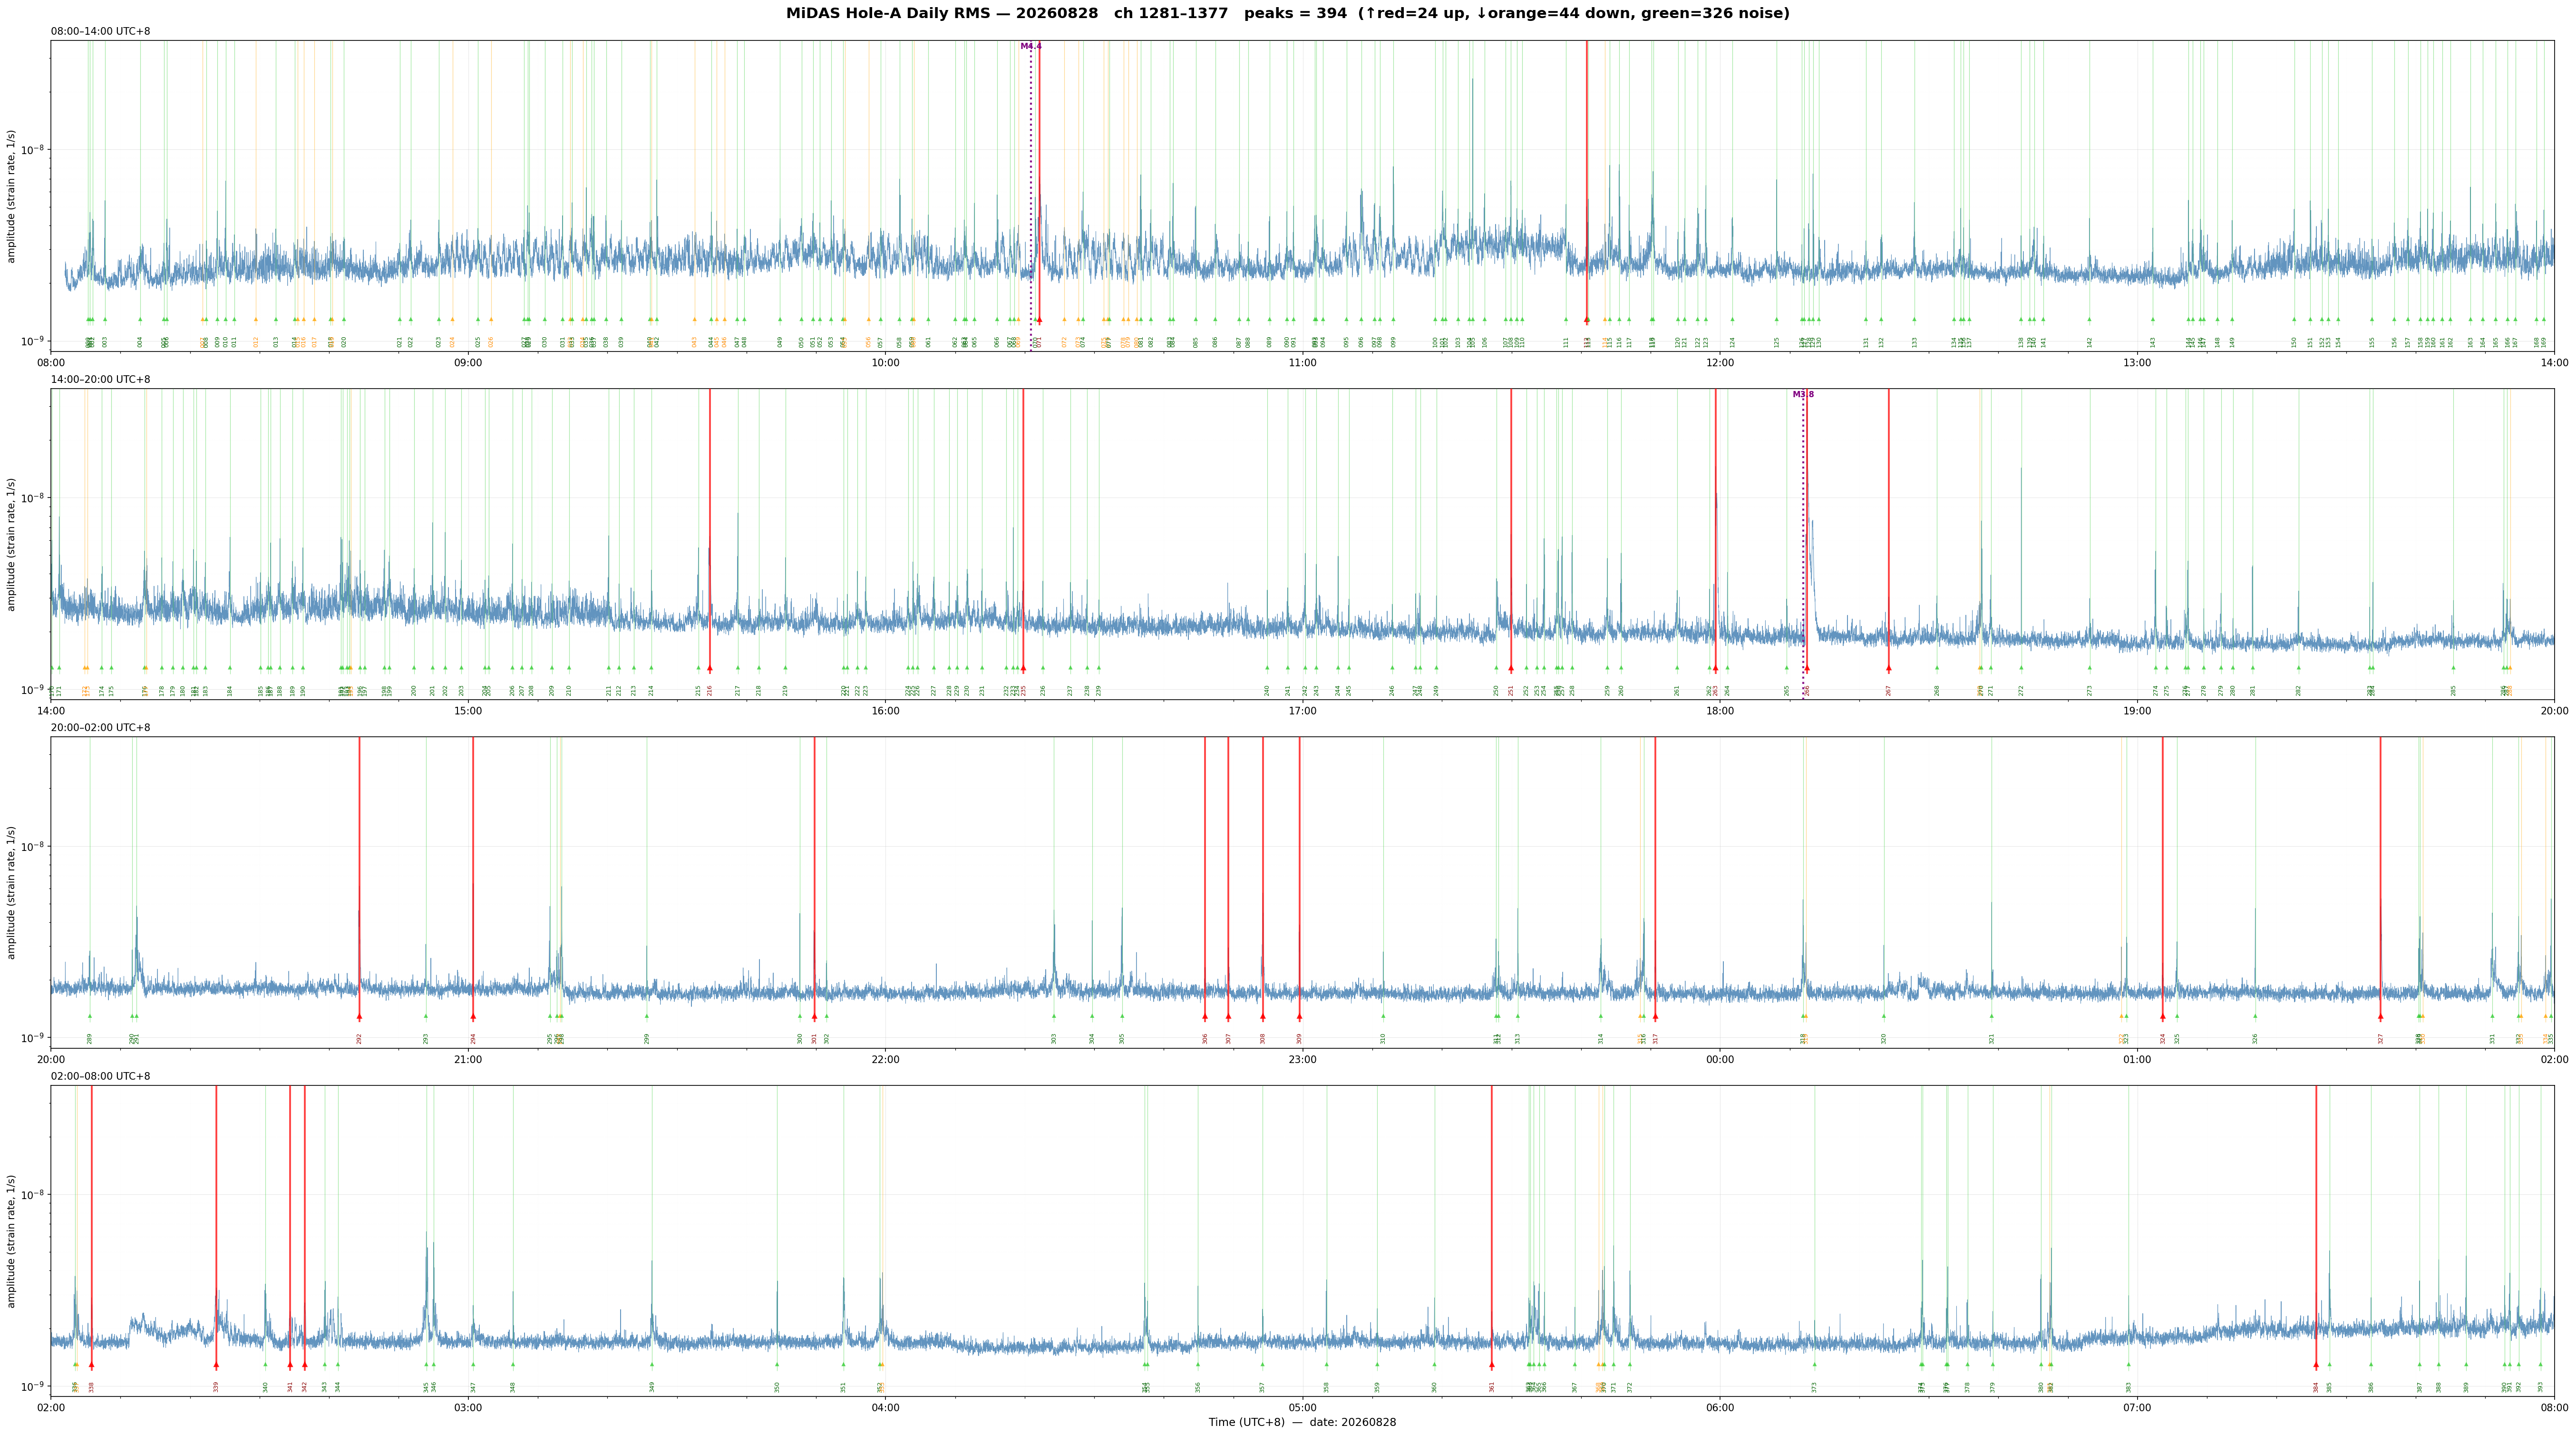Click green noise peak number 347
This screenshot has width=2576, height=1435.
[x=473, y=1387]
